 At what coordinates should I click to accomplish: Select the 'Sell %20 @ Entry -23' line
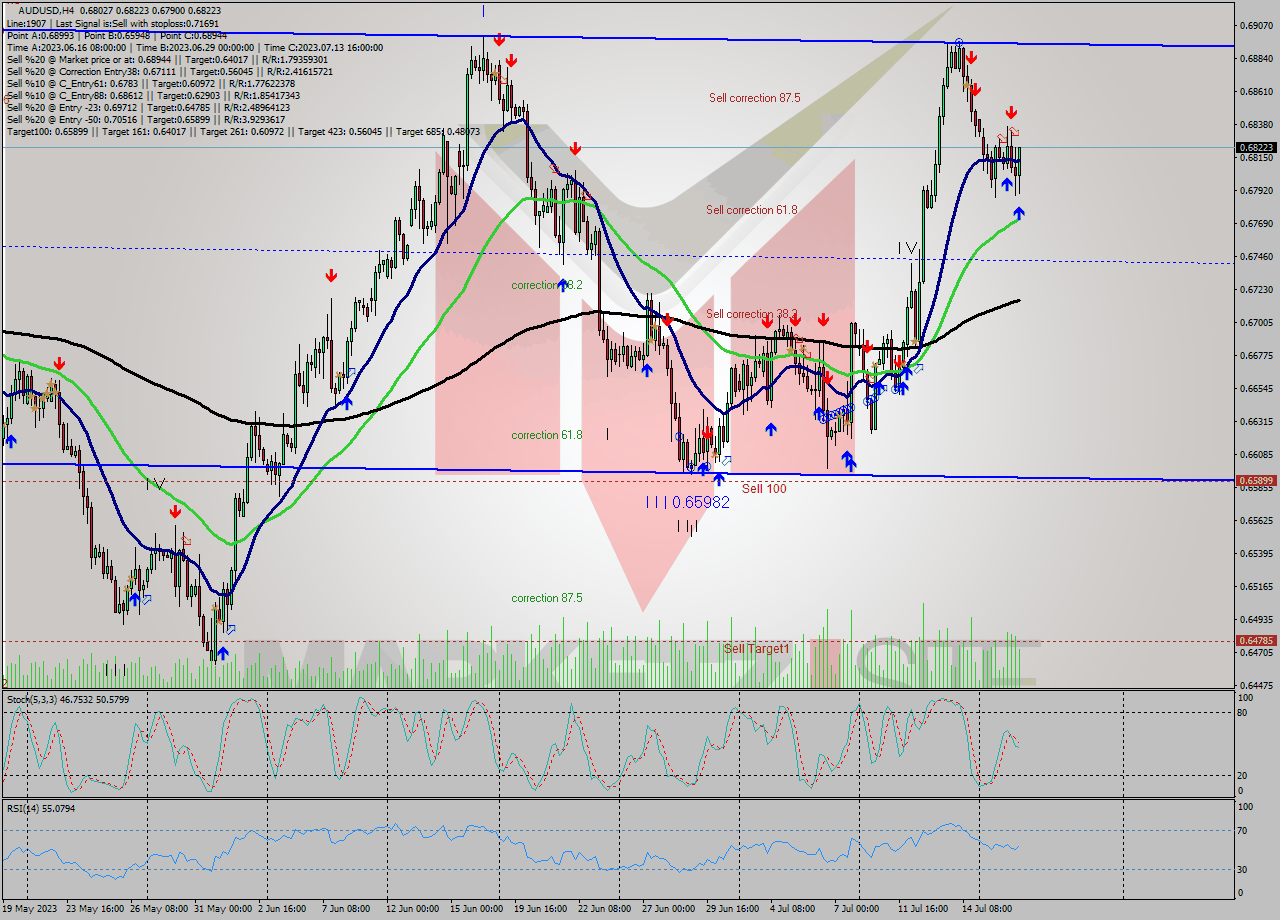pyautogui.click(x=148, y=107)
